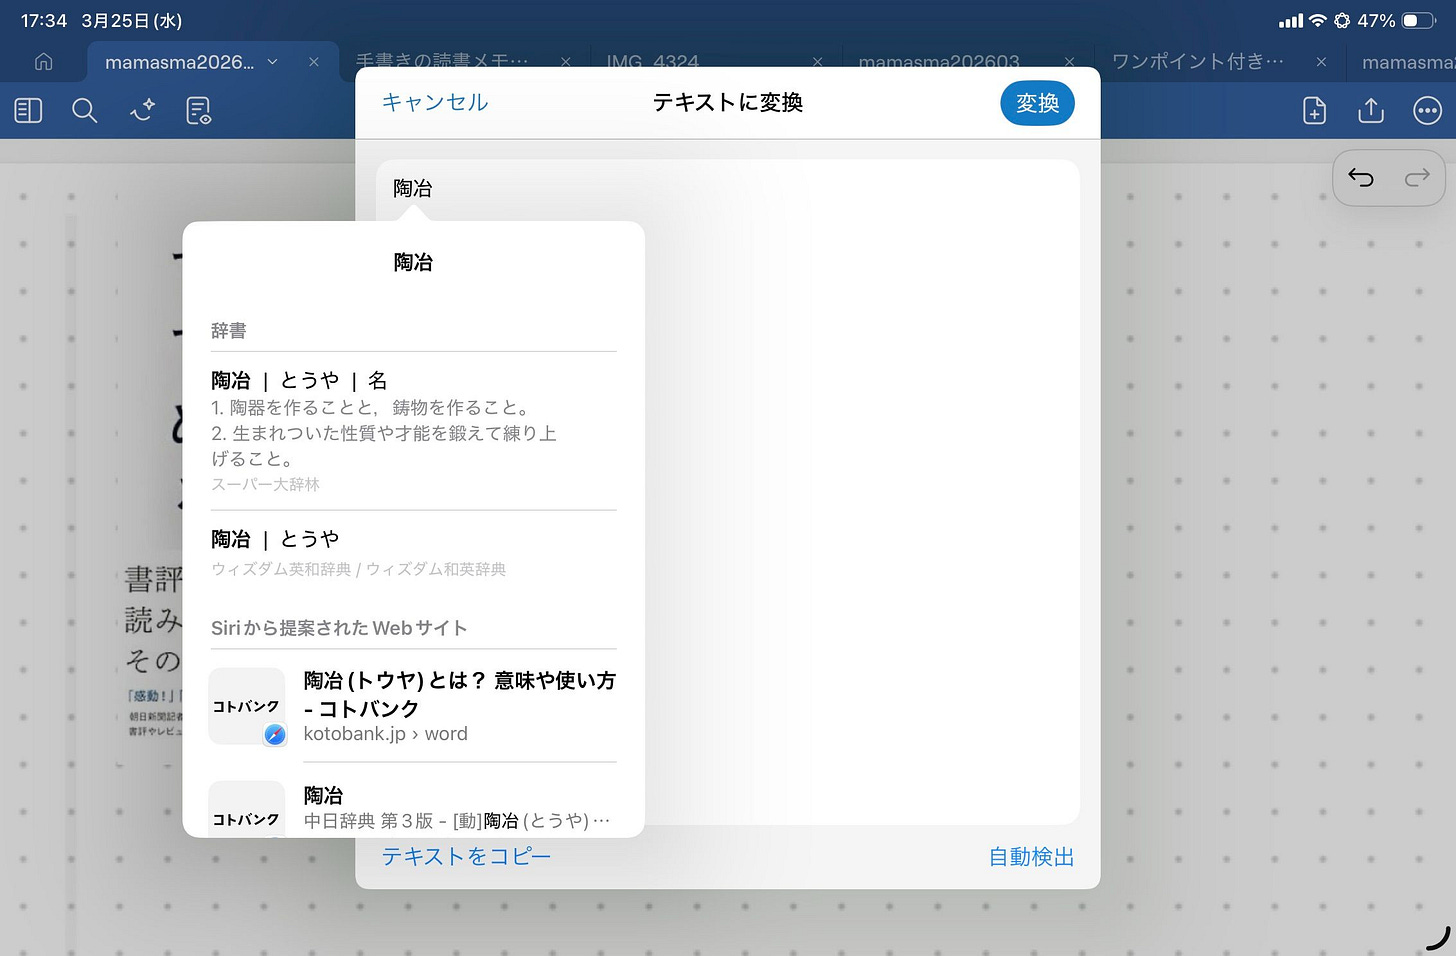Image resolution: width=1456 pixels, height=956 pixels.
Task: Tap the redo arrow
Action: coord(1417,178)
